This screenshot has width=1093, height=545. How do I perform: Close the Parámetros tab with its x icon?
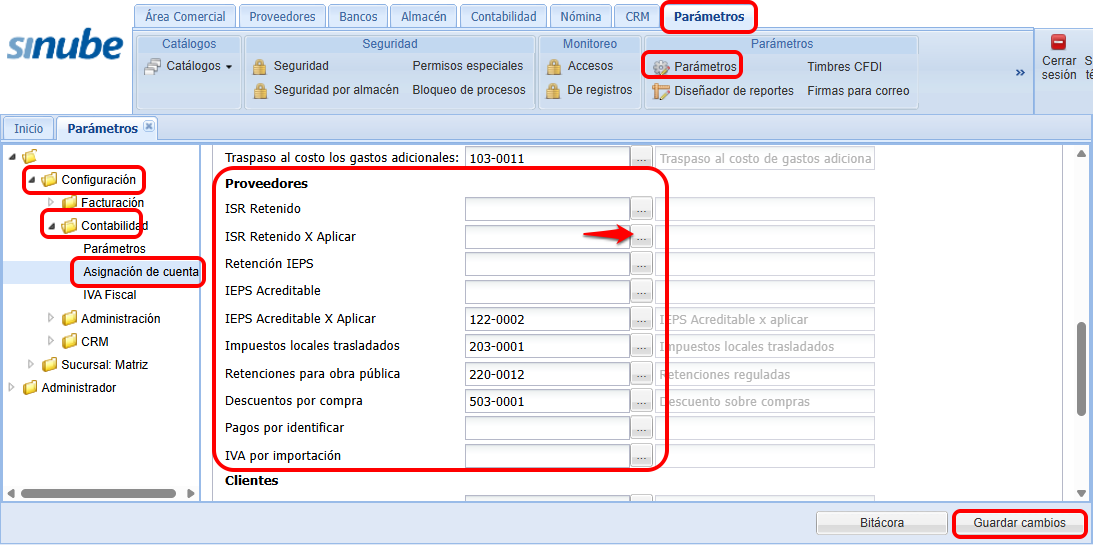(x=148, y=126)
